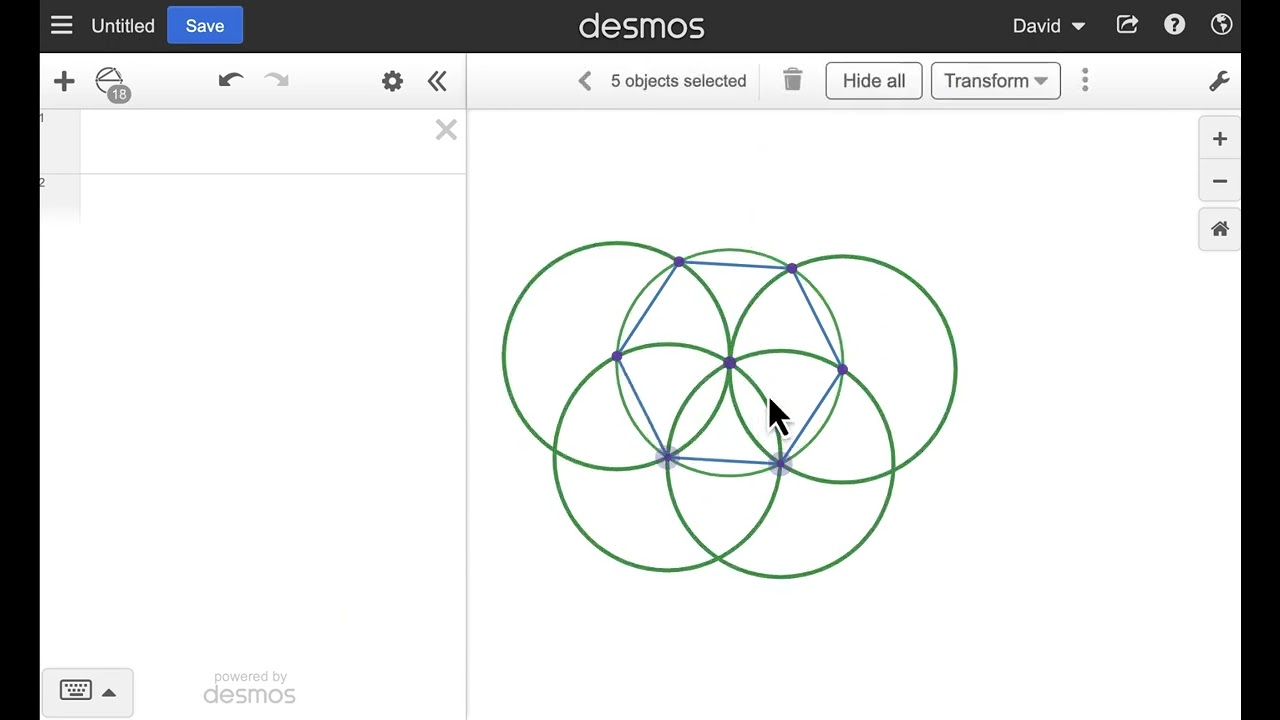Click into expression row 2 input
This screenshot has height=720, width=1280.
(x=272, y=198)
